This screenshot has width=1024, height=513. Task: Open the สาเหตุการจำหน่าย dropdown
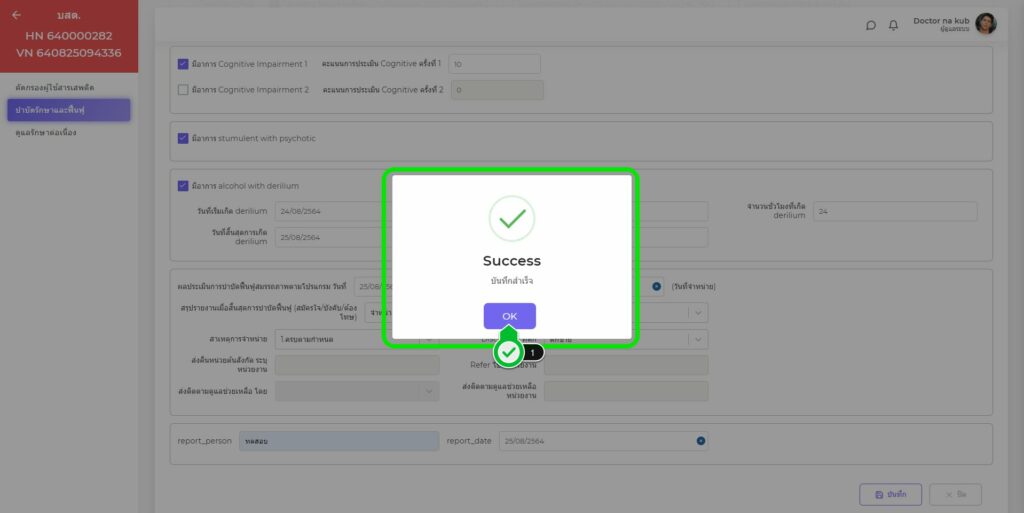click(357, 340)
